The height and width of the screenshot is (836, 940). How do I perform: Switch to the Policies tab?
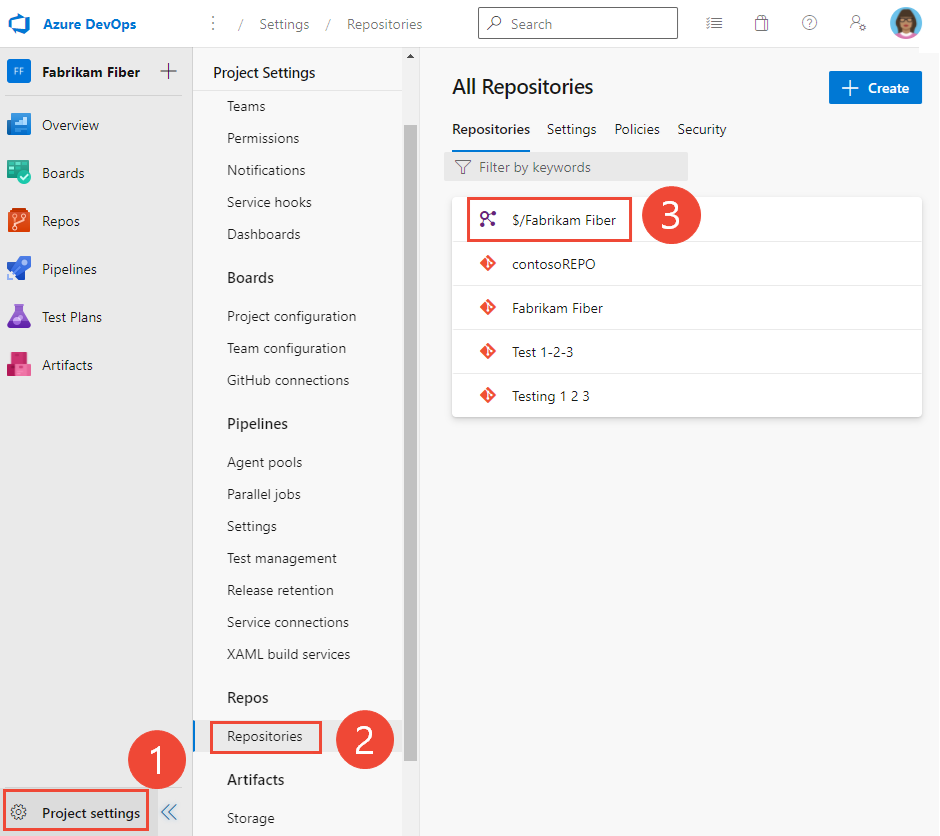[x=637, y=129]
